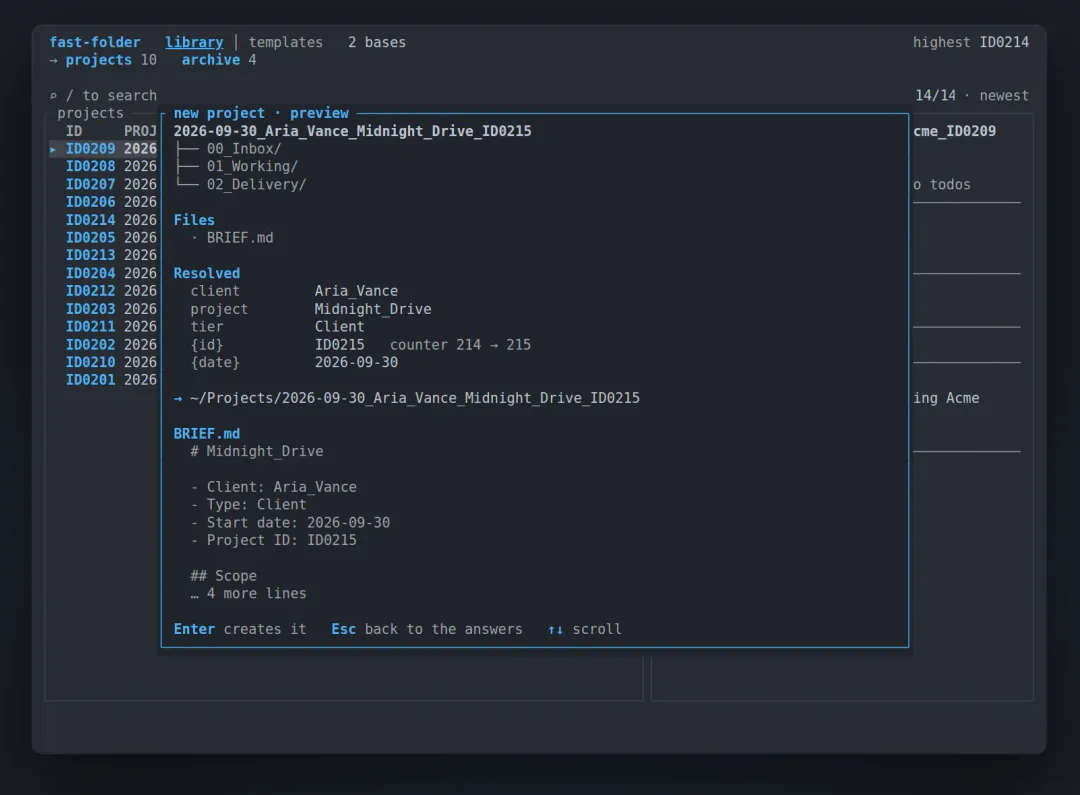Click the 02_Delivery/ folder entry
The width and height of the screenshot is (1080, 795).
tap(256, 184)
